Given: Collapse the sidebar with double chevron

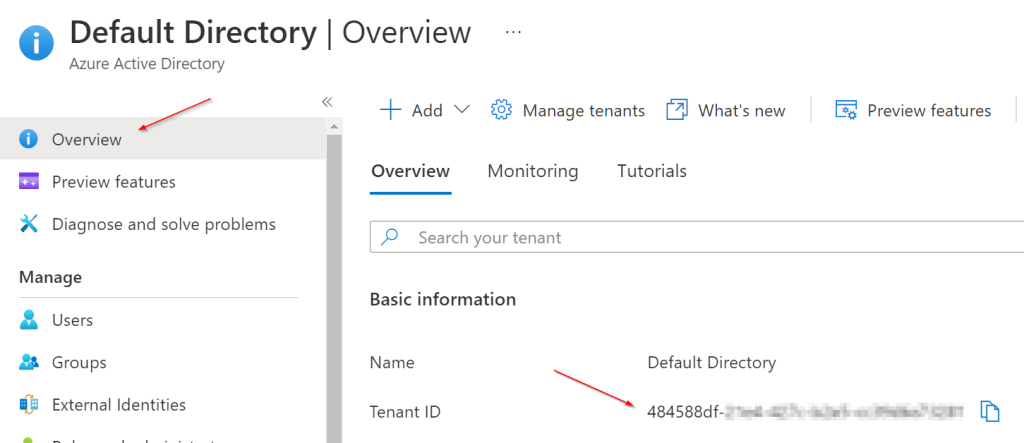Looking at the screenshot, I should pyautogui.click(x=326, y=102).
